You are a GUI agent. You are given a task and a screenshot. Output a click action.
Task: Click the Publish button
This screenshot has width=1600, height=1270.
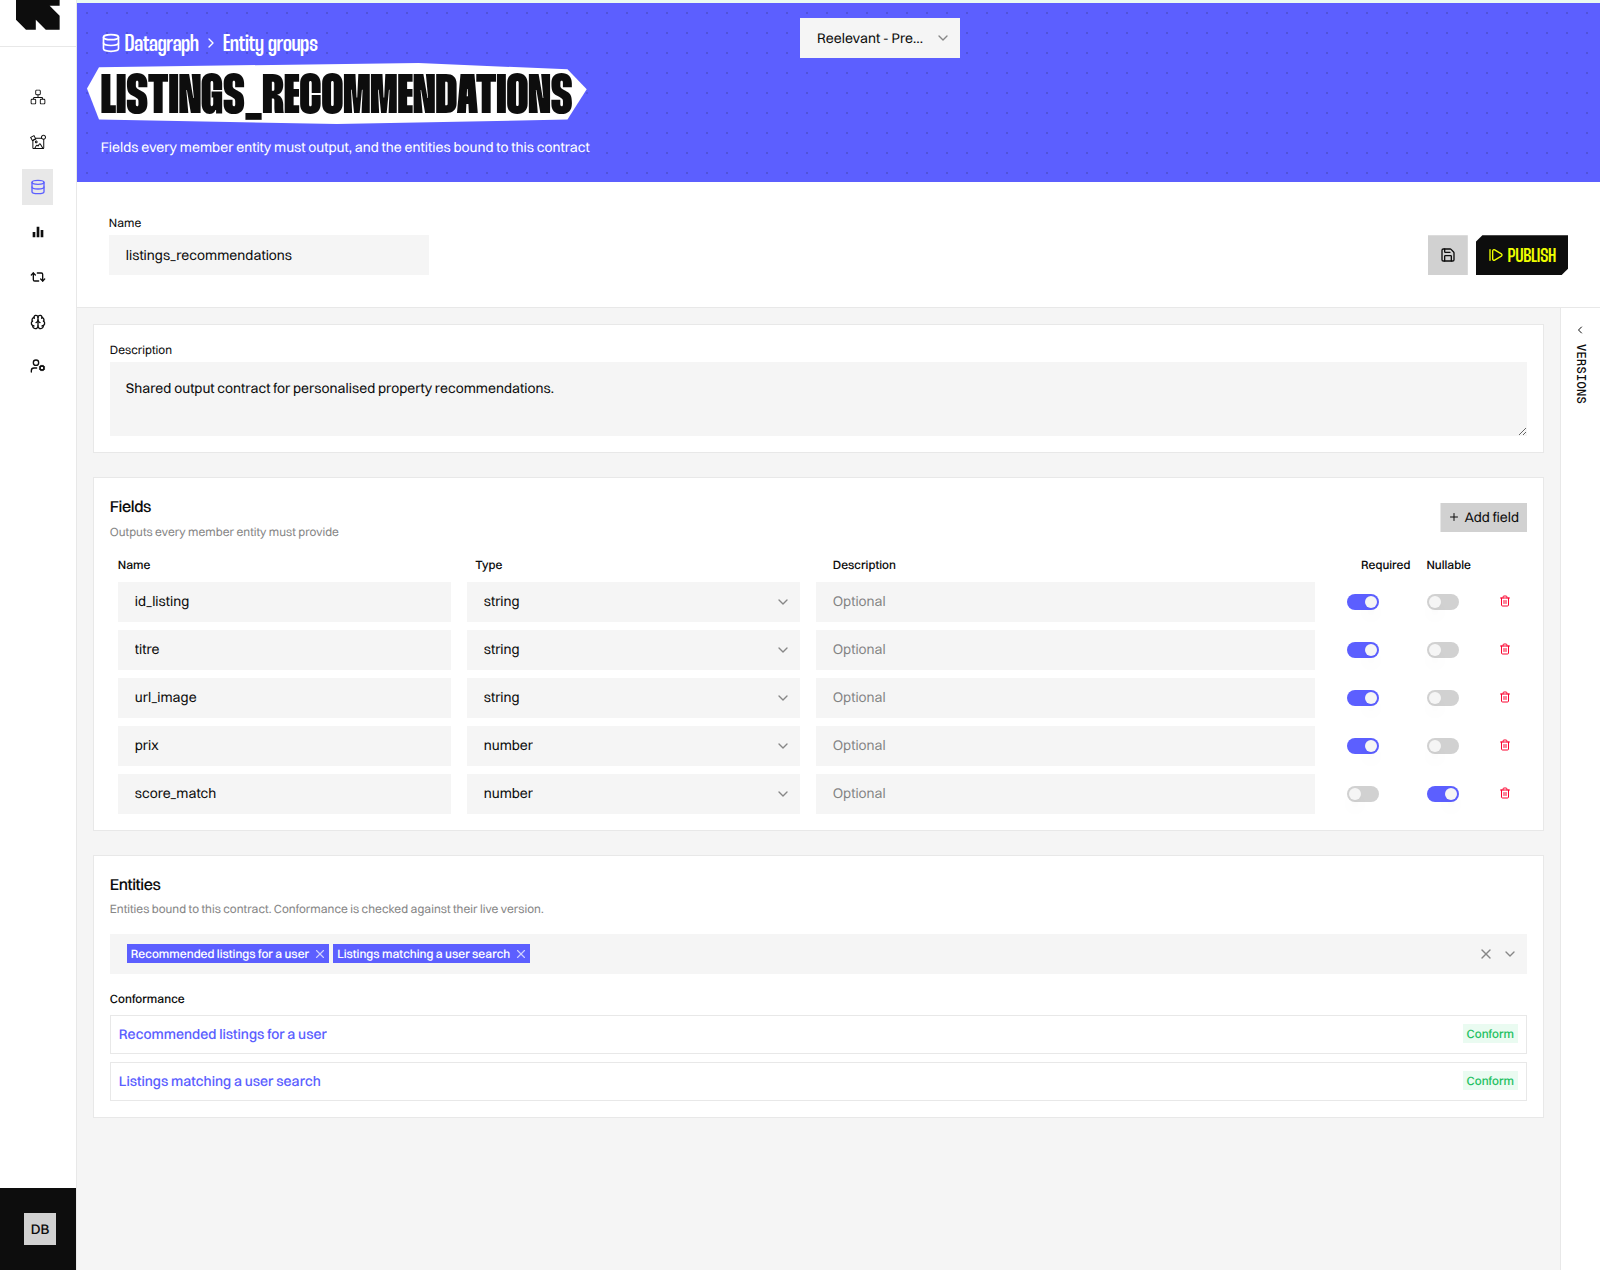point(1522,255)
